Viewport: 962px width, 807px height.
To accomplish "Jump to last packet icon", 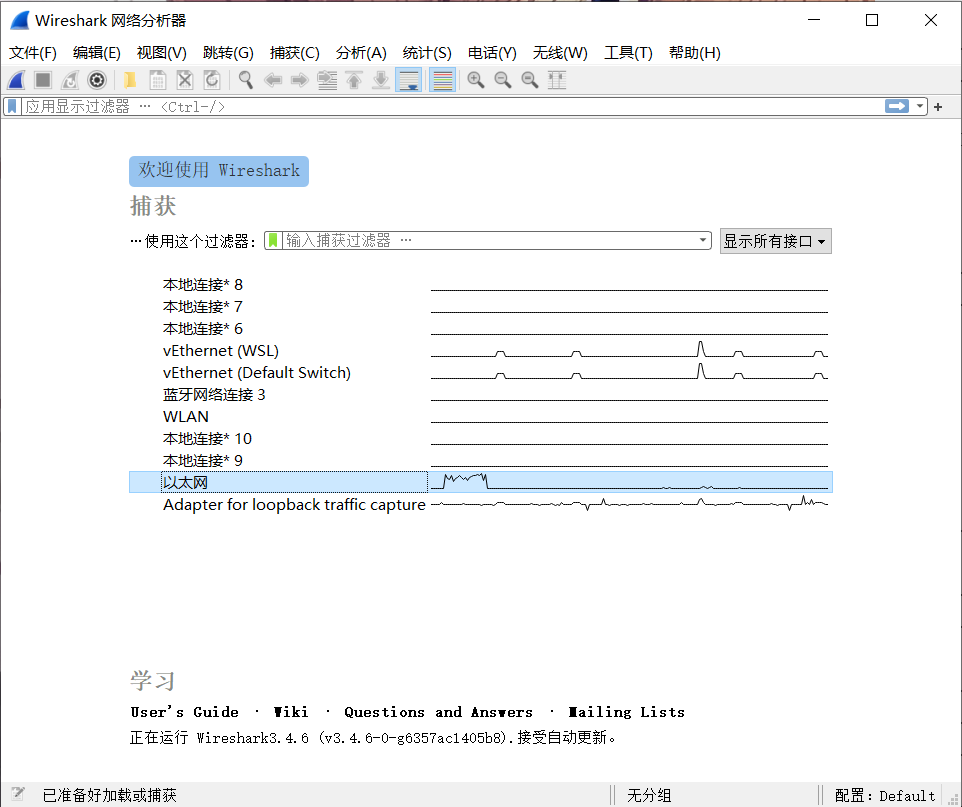I will pyautogui.click(x=381, y=80).
